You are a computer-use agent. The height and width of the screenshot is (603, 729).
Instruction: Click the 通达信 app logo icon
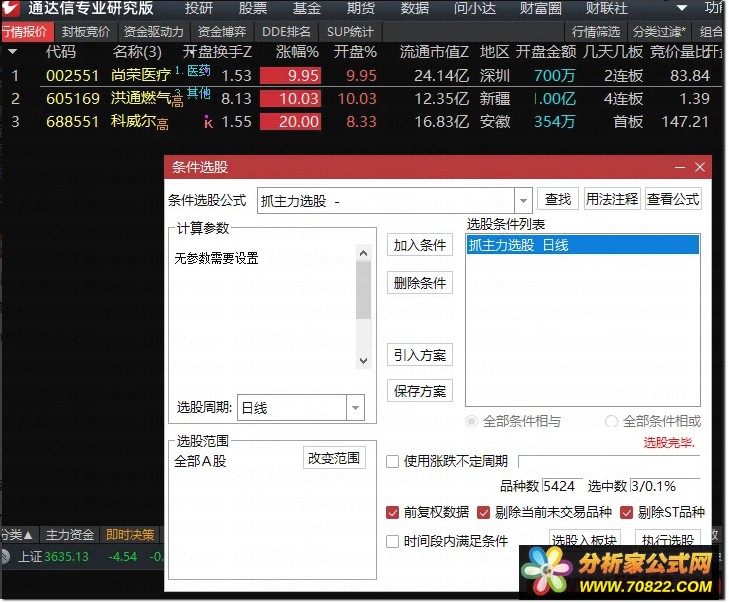point(11,8)
